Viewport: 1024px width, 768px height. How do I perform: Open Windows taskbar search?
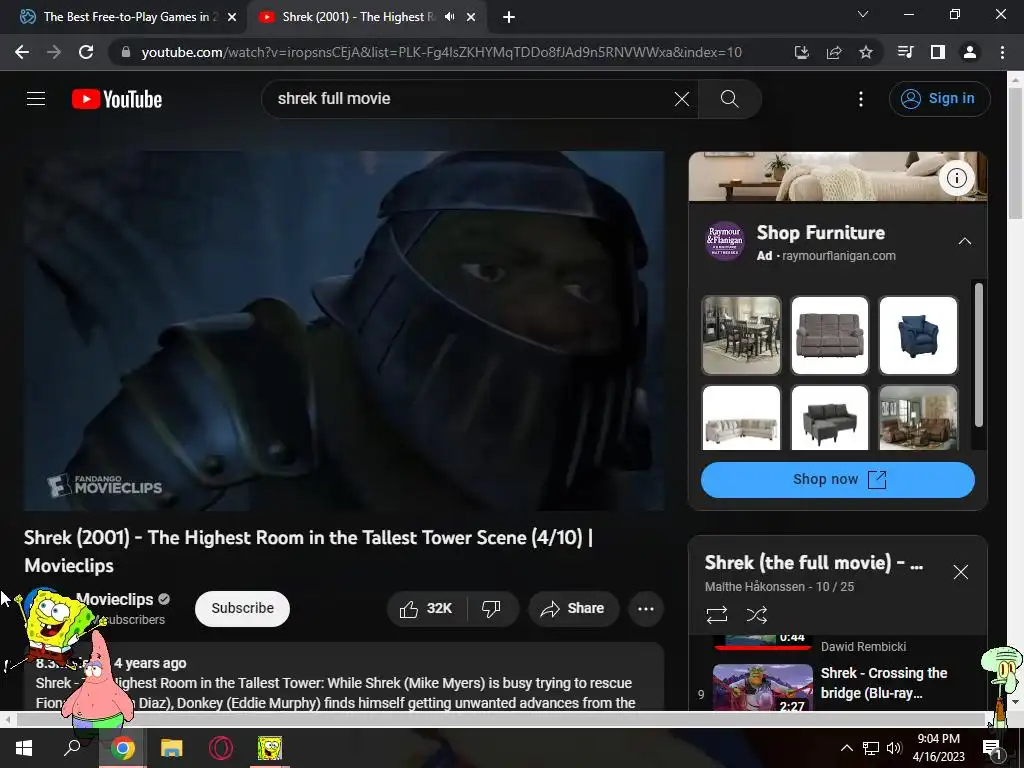[72, 748]
